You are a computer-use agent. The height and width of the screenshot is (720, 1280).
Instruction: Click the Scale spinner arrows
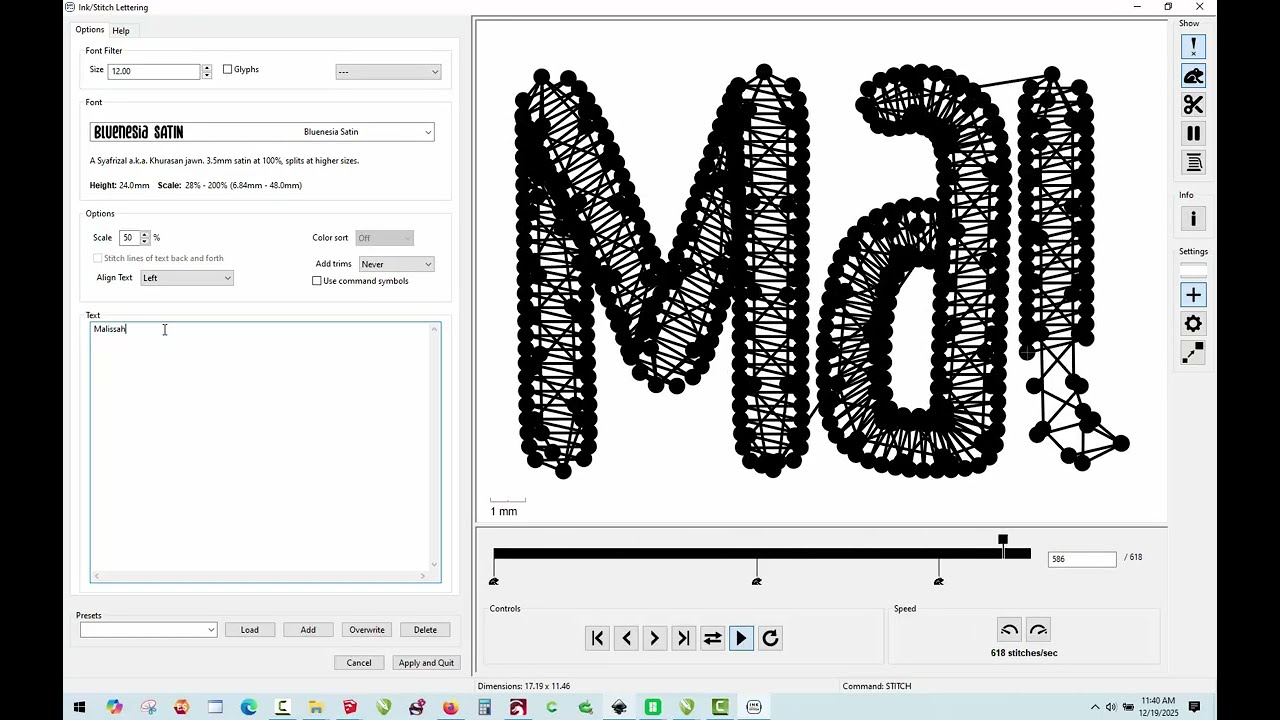pos(145,238)
